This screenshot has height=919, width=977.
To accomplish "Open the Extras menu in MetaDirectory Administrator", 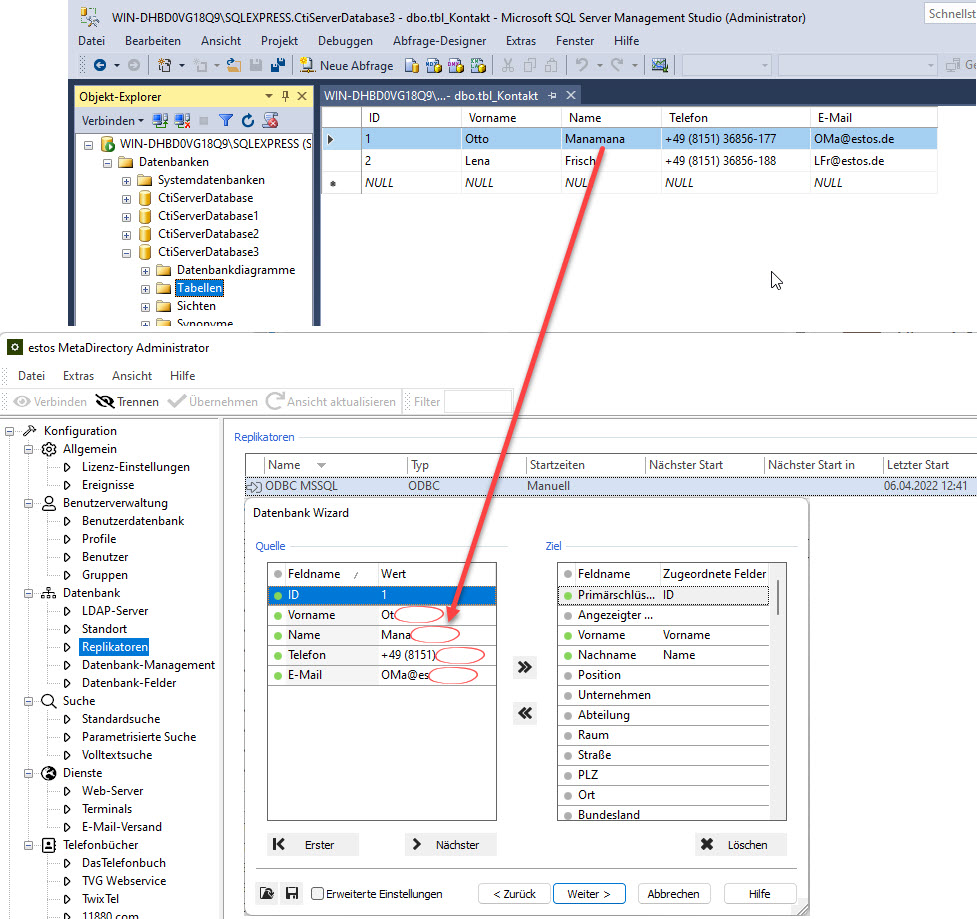I will click(78, 376).
